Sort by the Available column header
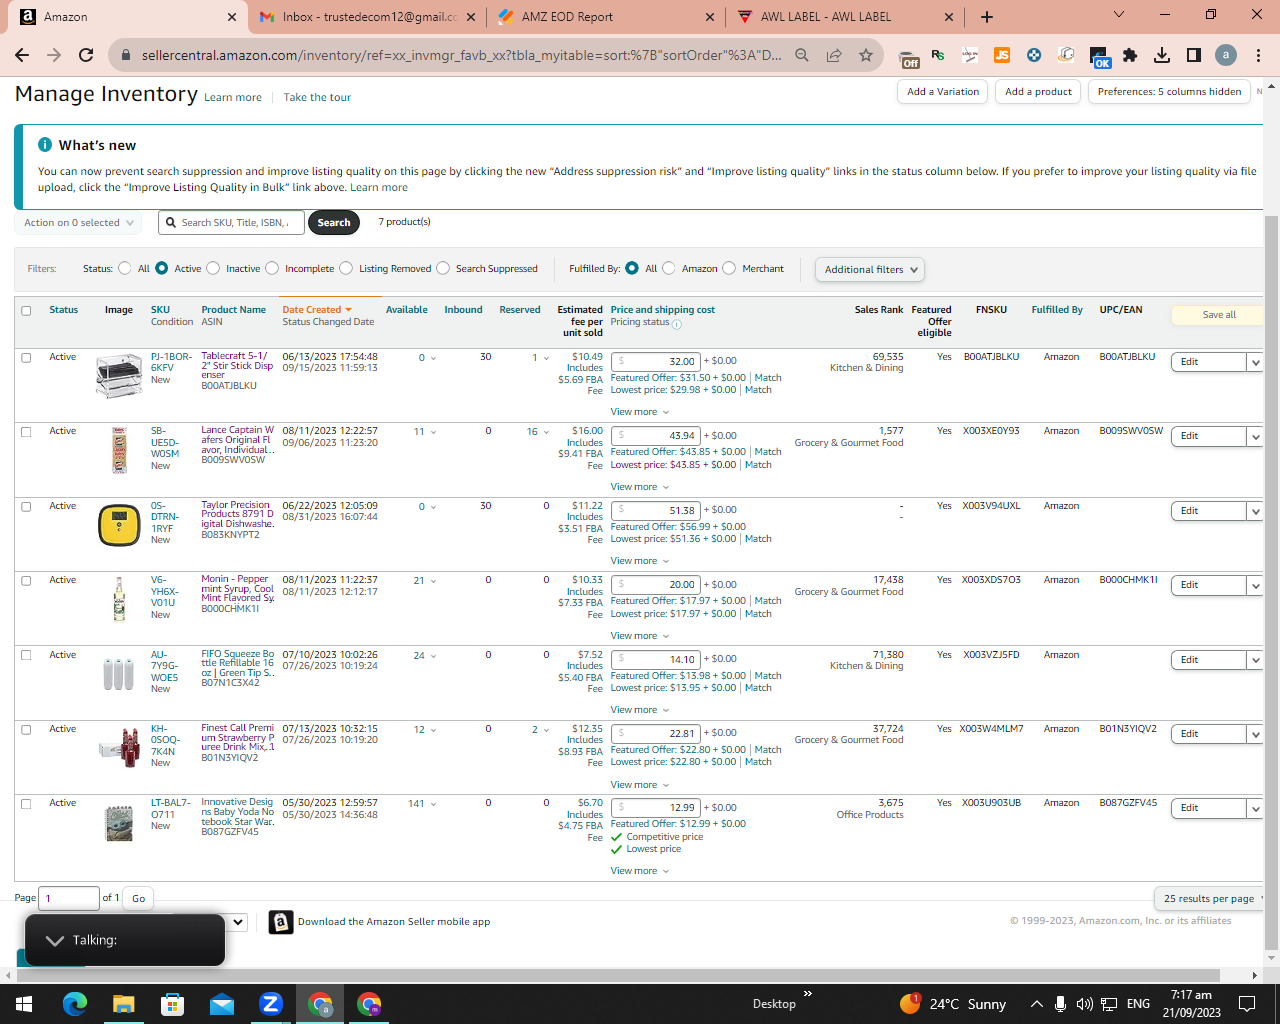1280x1024 pixels. tap(407, 310)
